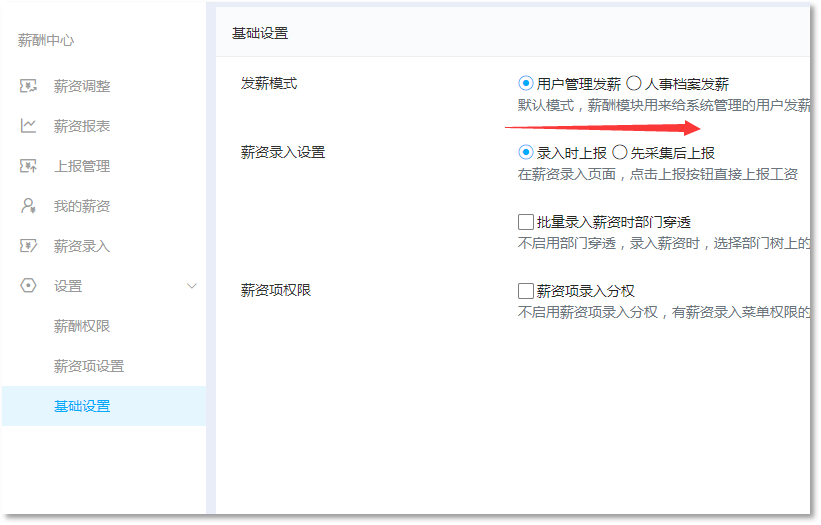The width and height of the screenshot is (821, 525).
Task: Click the 基础设置 panel header
Action: [260, 33]
